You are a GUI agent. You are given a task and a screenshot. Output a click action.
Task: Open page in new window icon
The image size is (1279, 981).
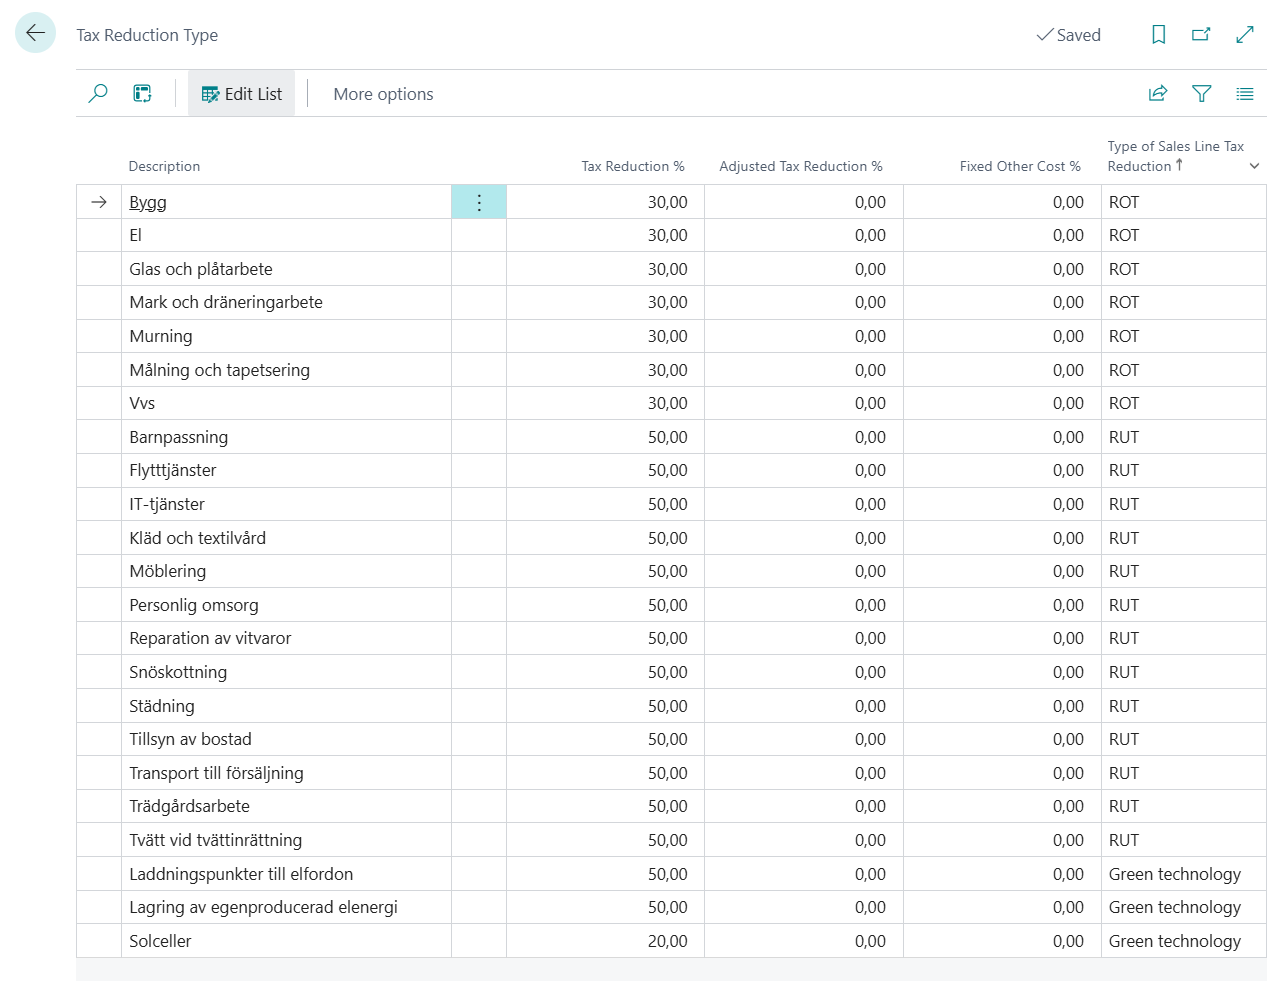pyautogui.click(x=1201, y=34)
